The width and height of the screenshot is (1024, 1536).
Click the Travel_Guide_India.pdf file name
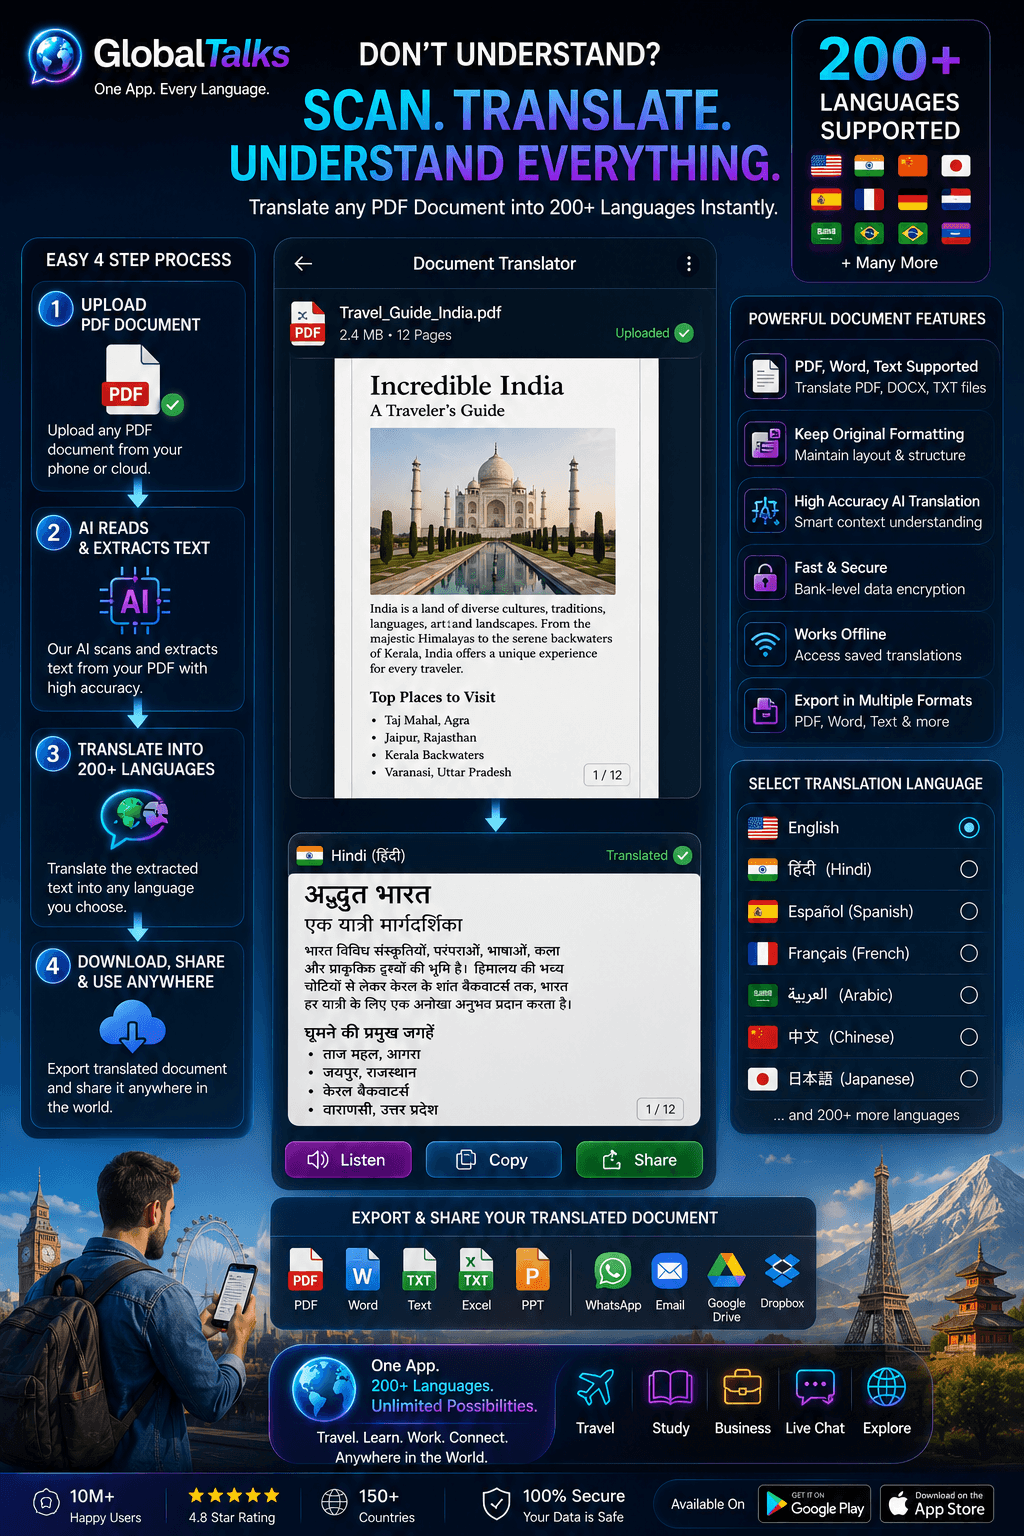[420, 312]
